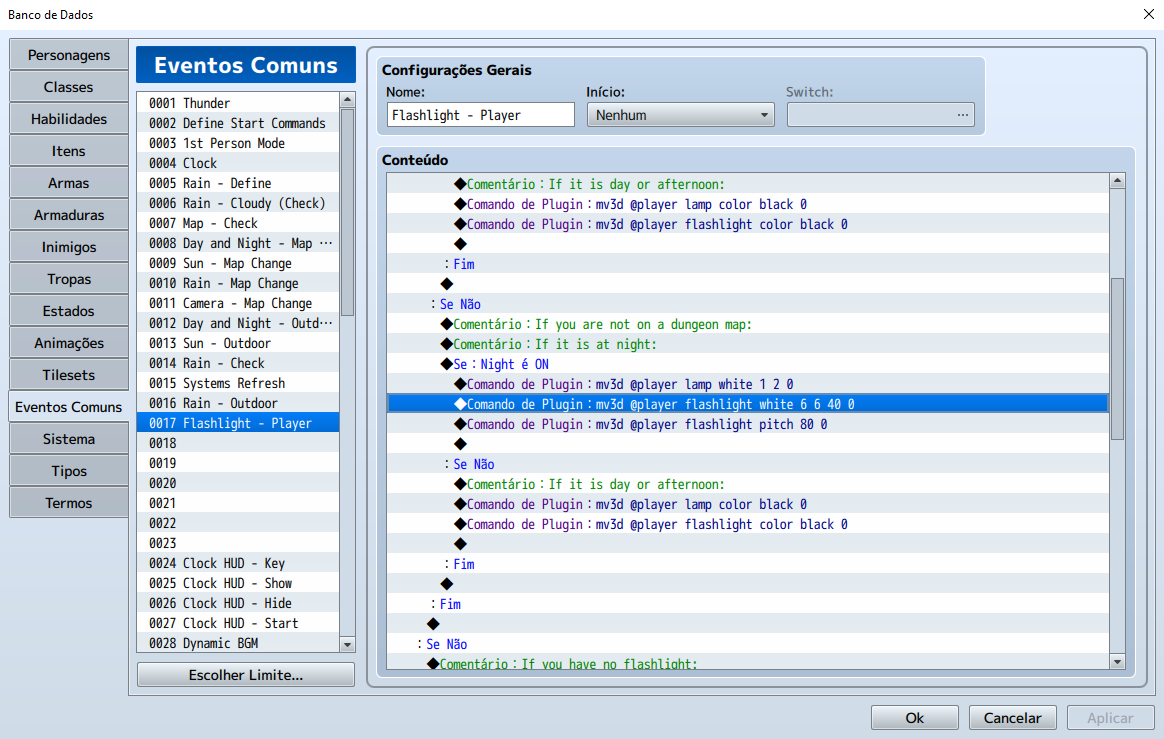Select 0008 Day and Night - Map event
This screenshot has height=739, width=1164.
[238, 243]
